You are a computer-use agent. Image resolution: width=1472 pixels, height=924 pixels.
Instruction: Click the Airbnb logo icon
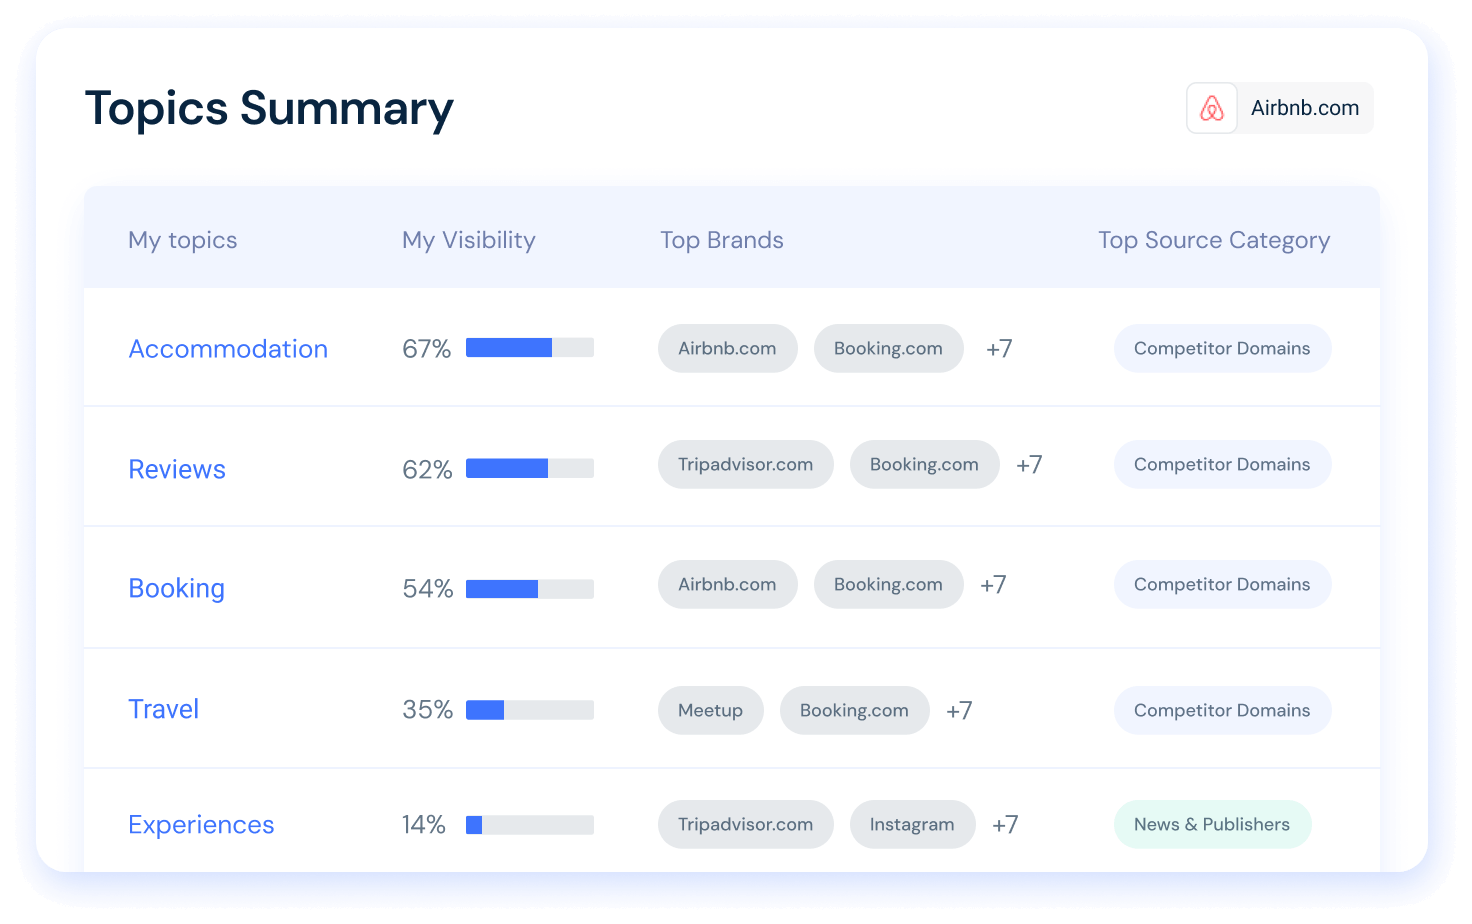pyautogui.click(x=1211, y=108)
